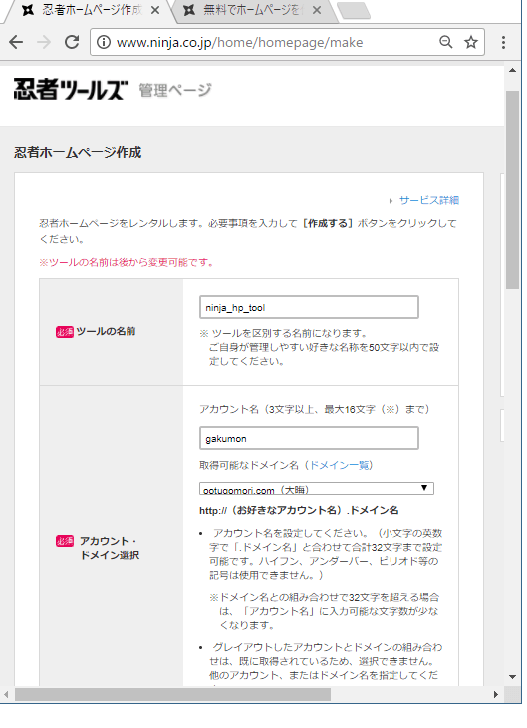Click the アカウント・ドメイン選択 label
Viewport: 527px width, 728px height.
point(110,548)
